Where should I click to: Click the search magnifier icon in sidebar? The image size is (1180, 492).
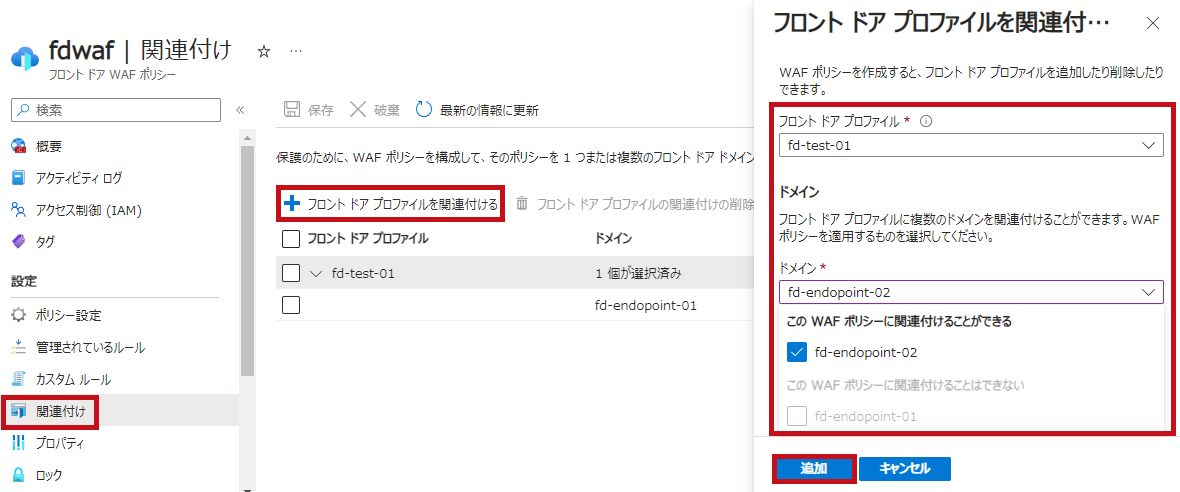click(x=23, y=110)
